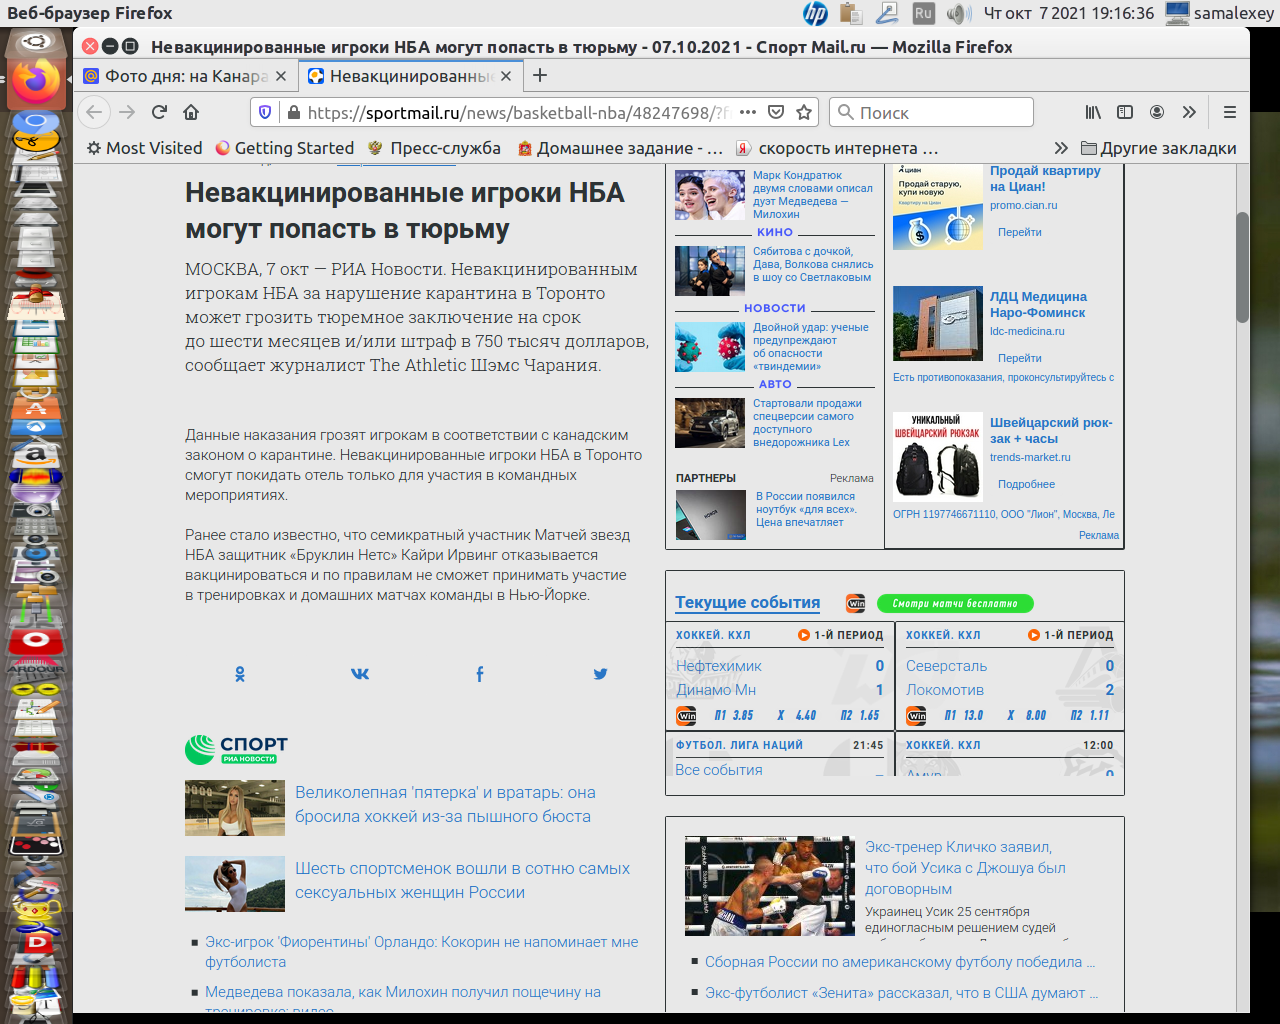Open 'Экс-тренер Кличко заявил' article
Screen dimensions: 1280x1024
click(965, 868)
